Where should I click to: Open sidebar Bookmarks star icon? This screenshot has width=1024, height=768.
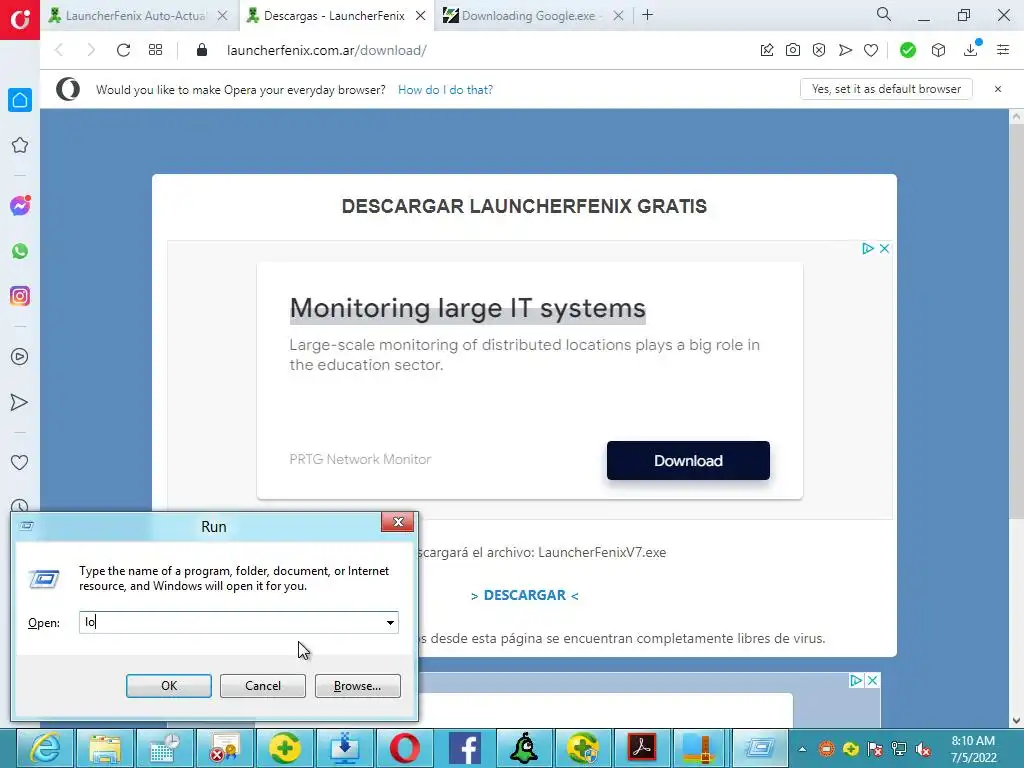click(x=20, y=145)
